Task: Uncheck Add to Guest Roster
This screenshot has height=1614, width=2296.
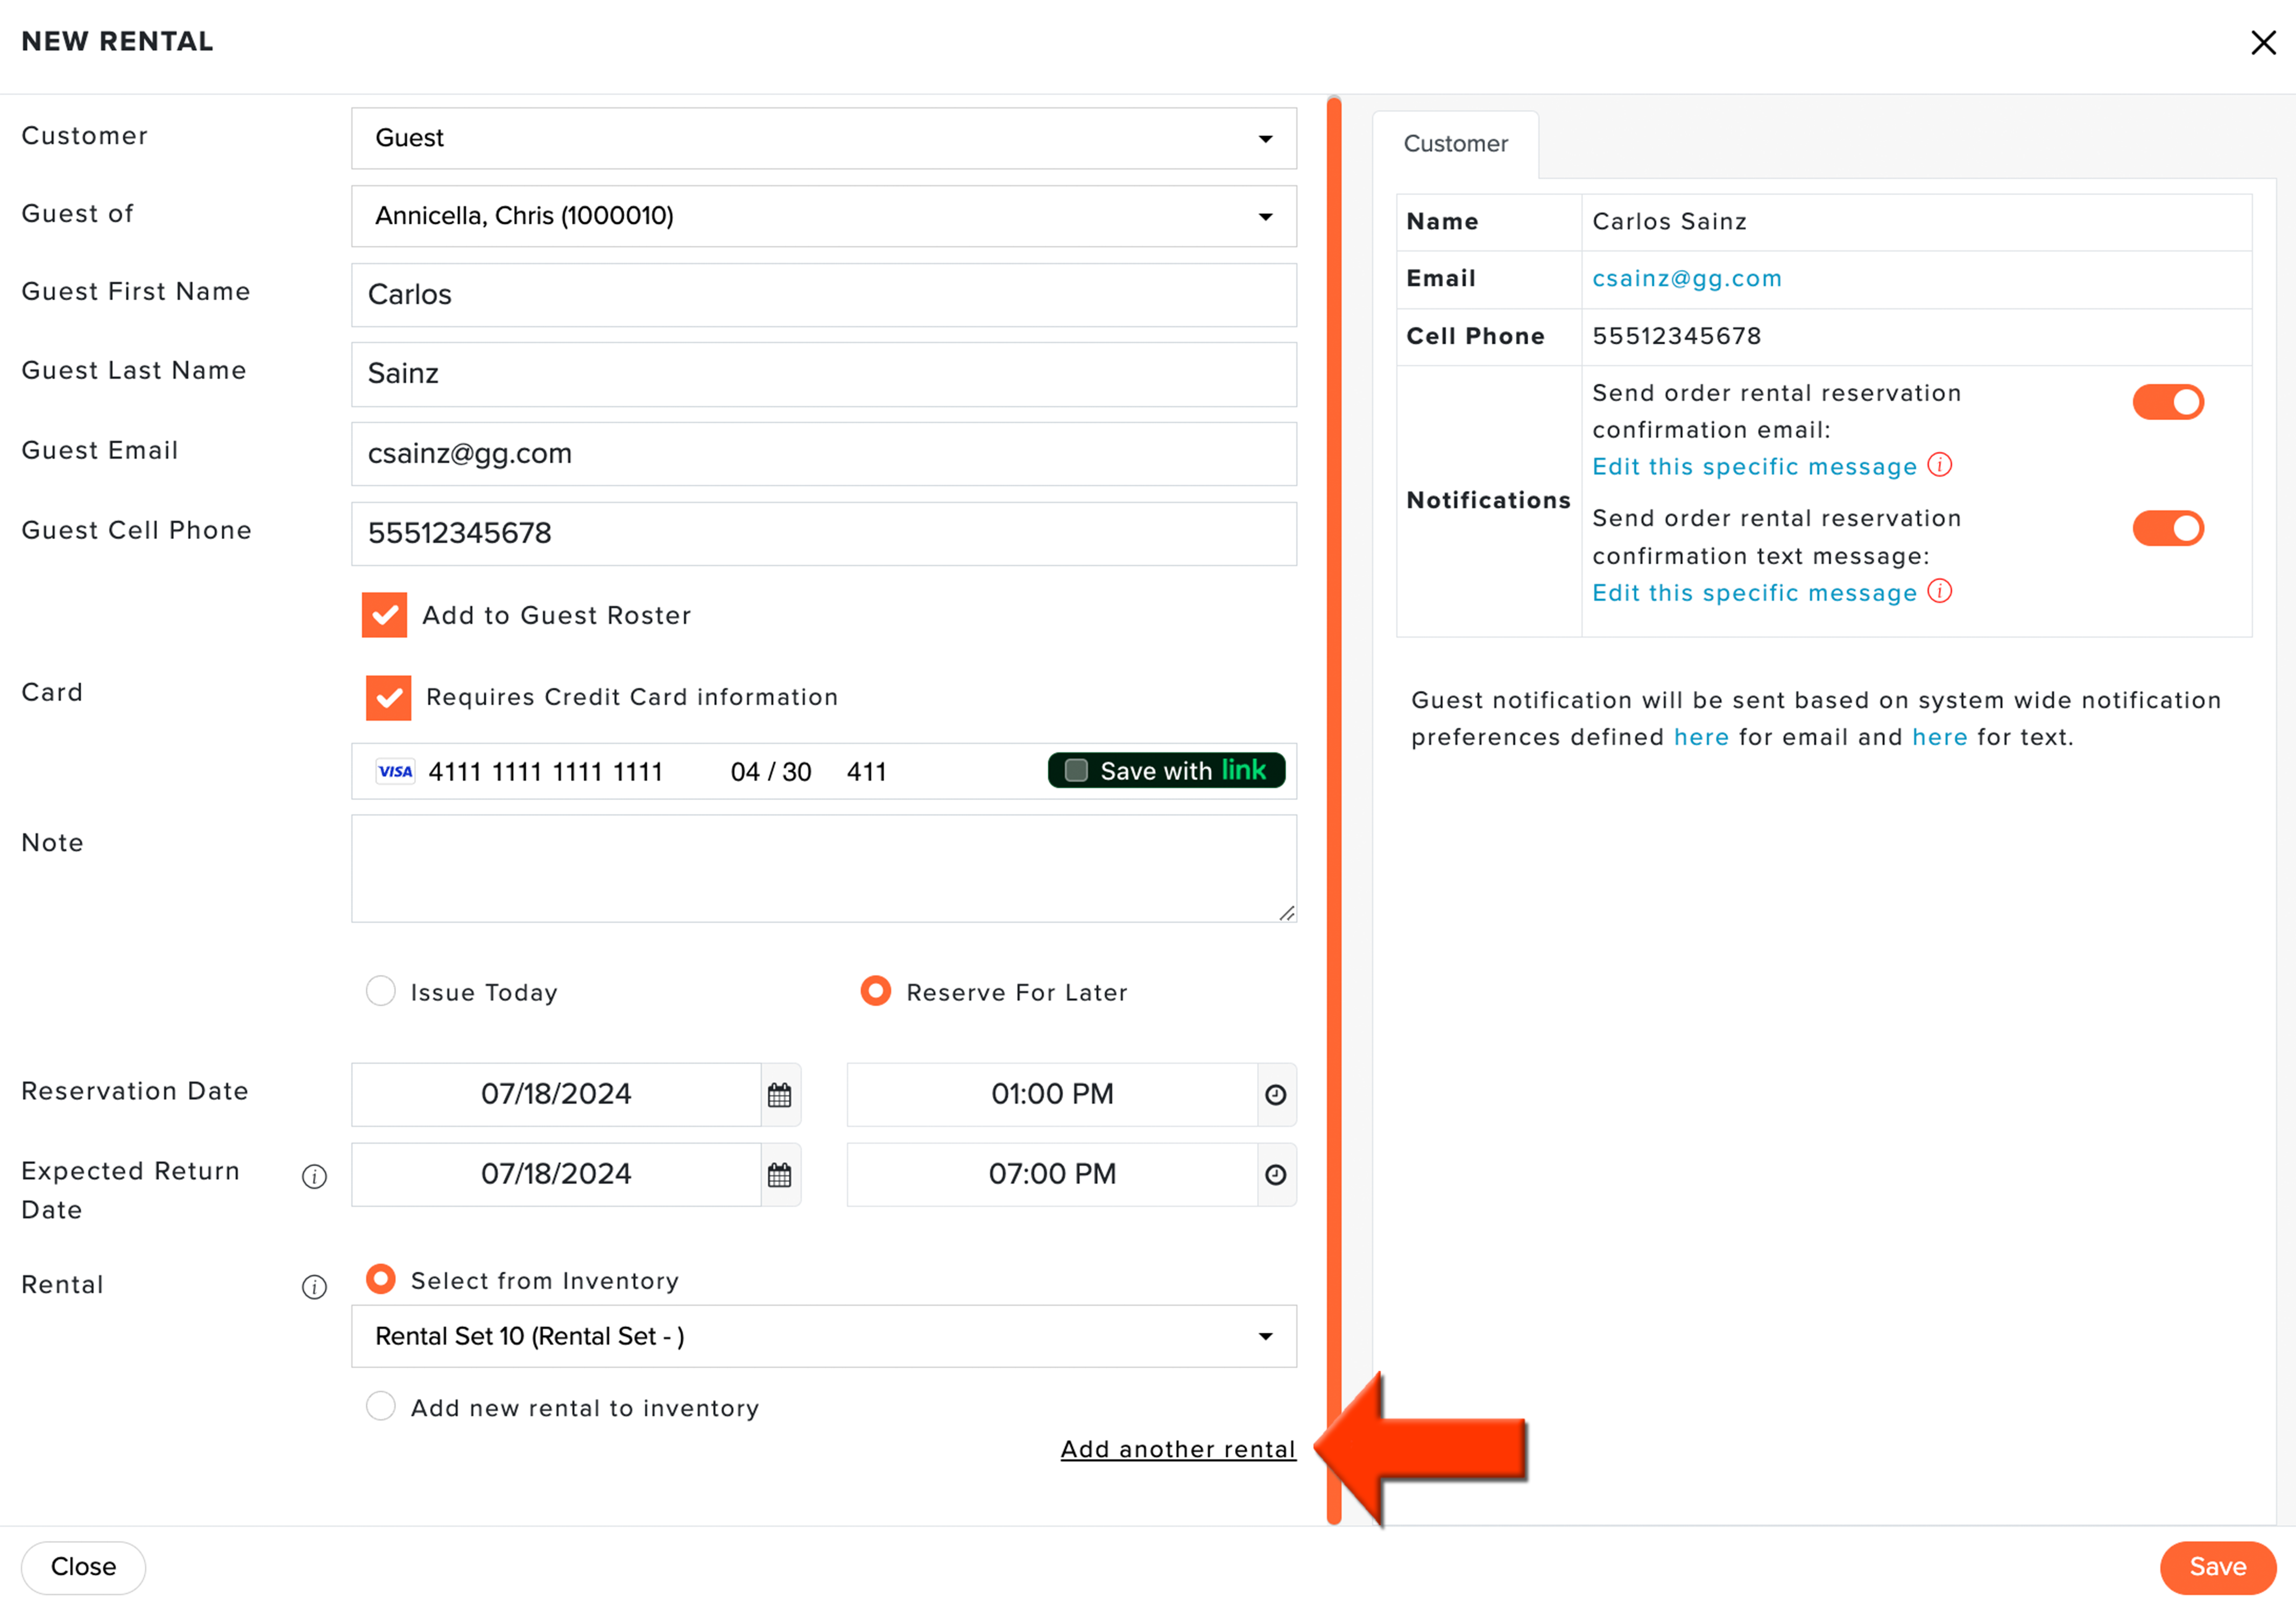Action: pyautogui.click(x=384, y=615)
